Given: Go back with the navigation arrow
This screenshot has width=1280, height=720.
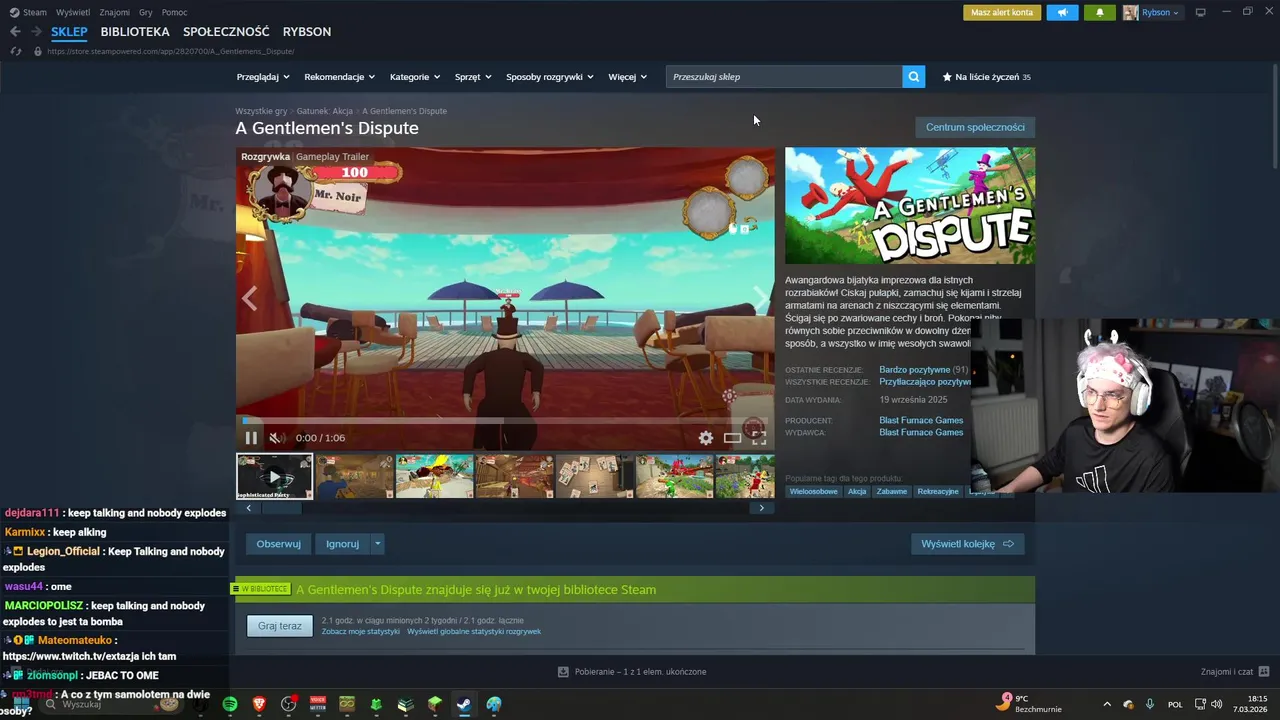Looking at the screenshot, I should [x=15, y=32].
